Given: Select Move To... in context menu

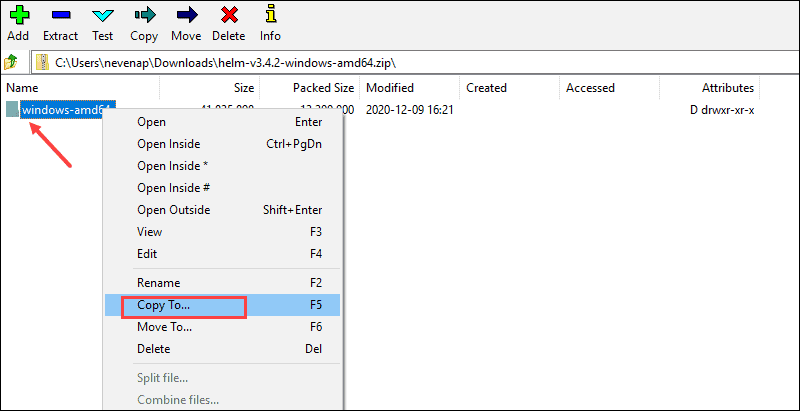Looking at the screenshot, I should pyautogui.click(x=222, y=327).
